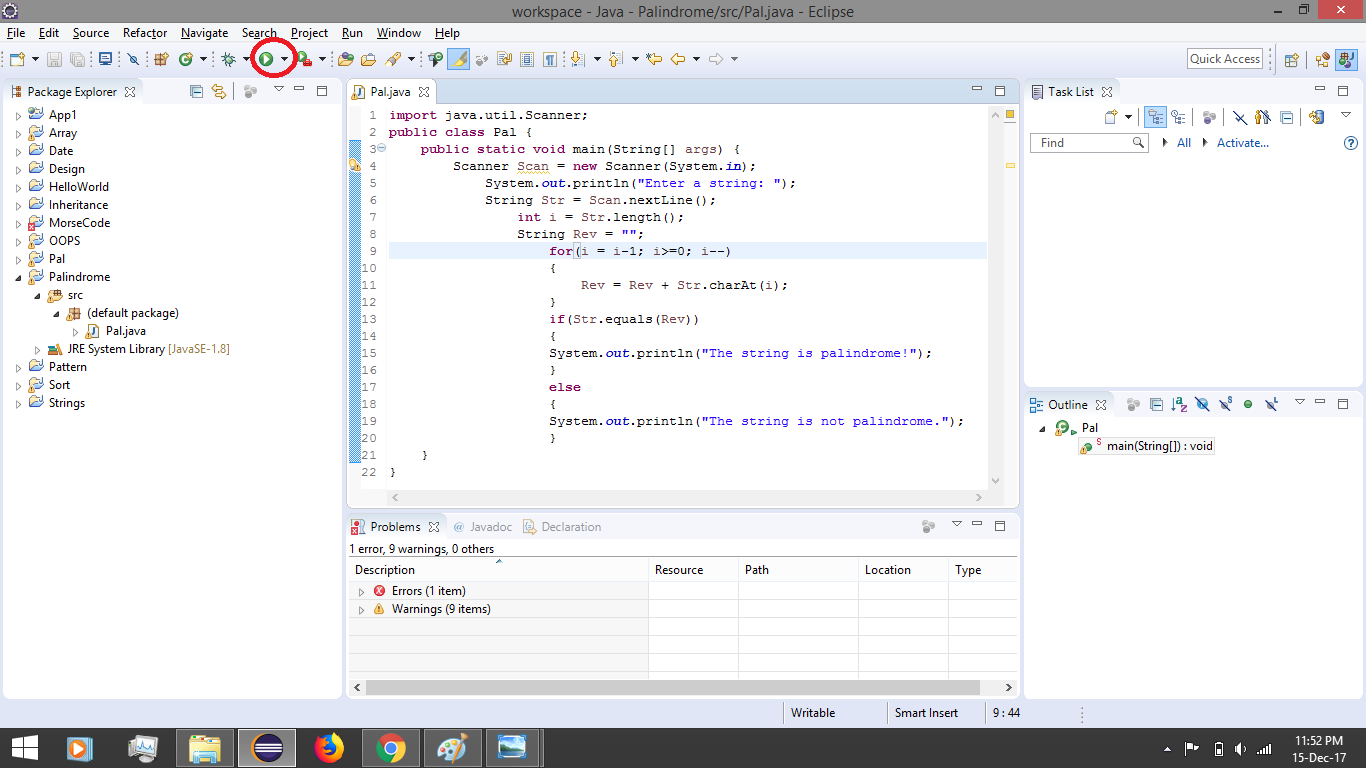1366x768 pixels.
Task: Collapse the Palindrome project node
Action: 18,277
